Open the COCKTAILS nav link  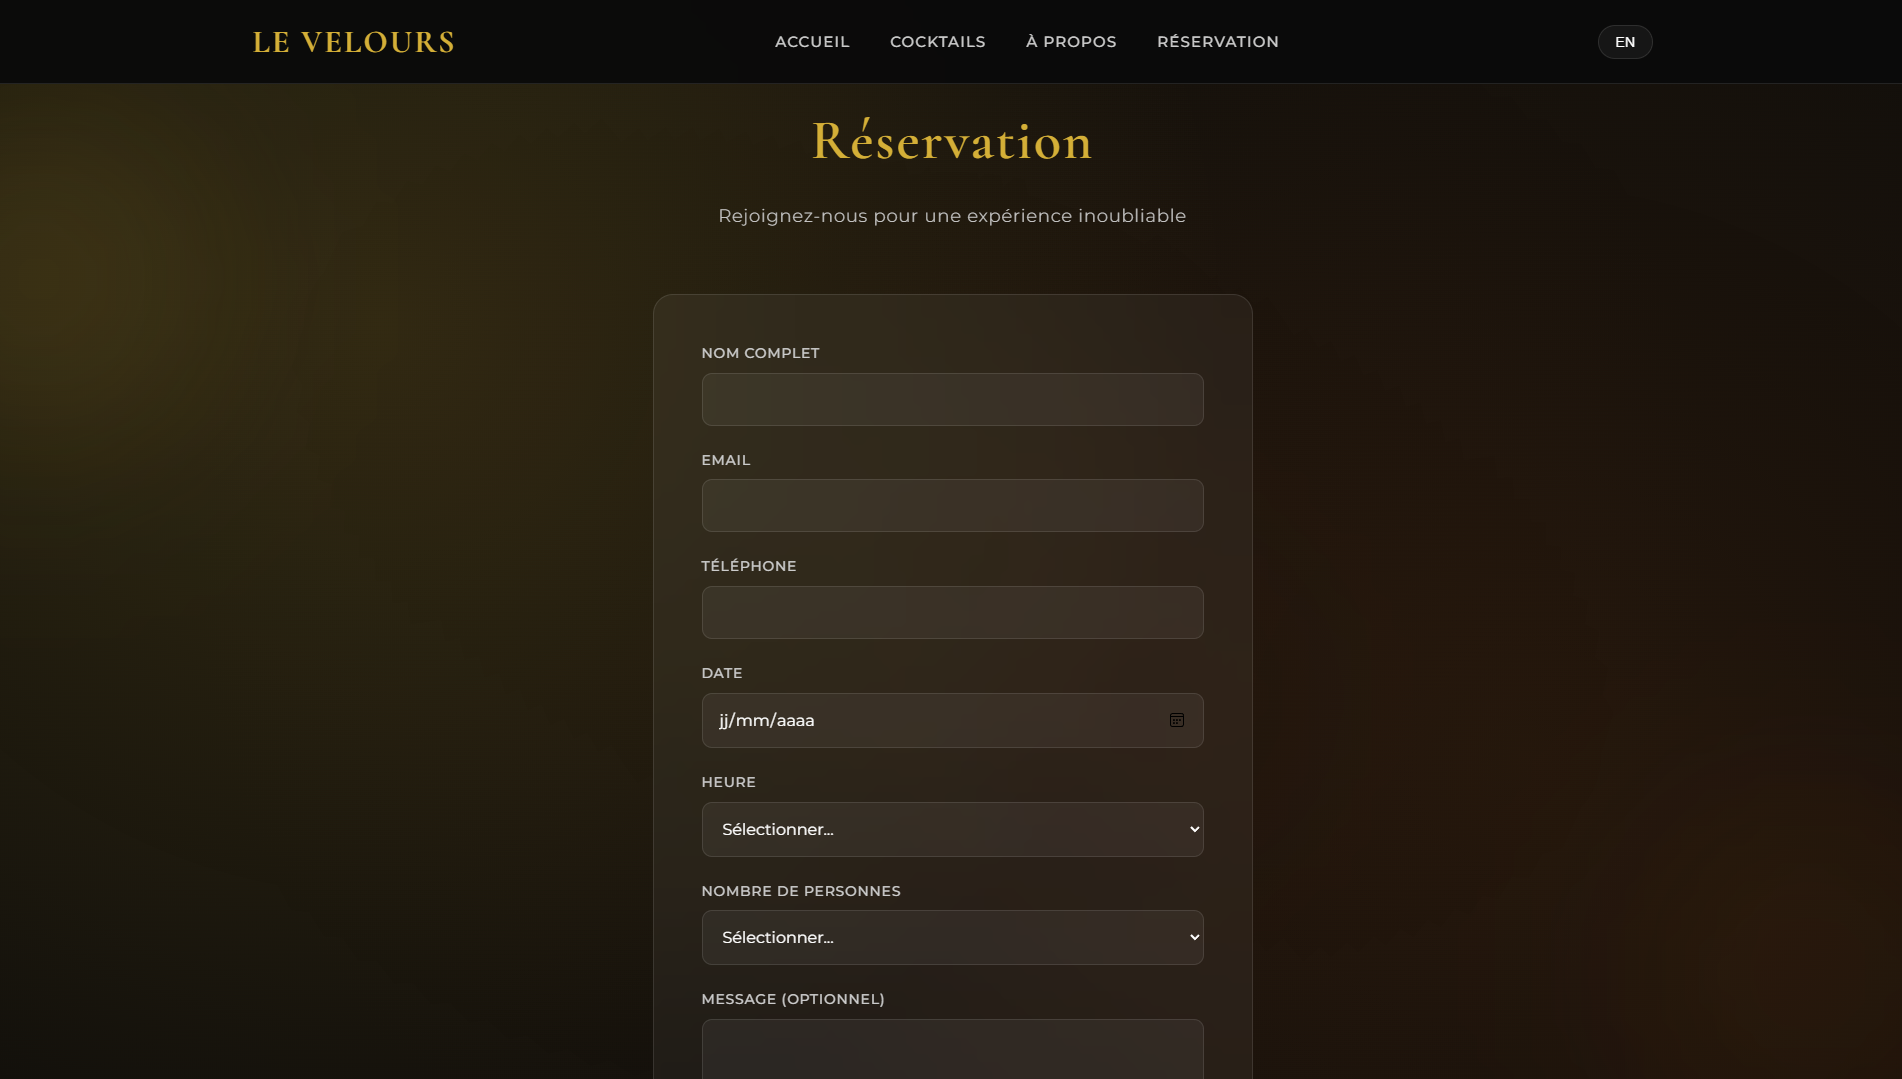[x=937, y=42]
